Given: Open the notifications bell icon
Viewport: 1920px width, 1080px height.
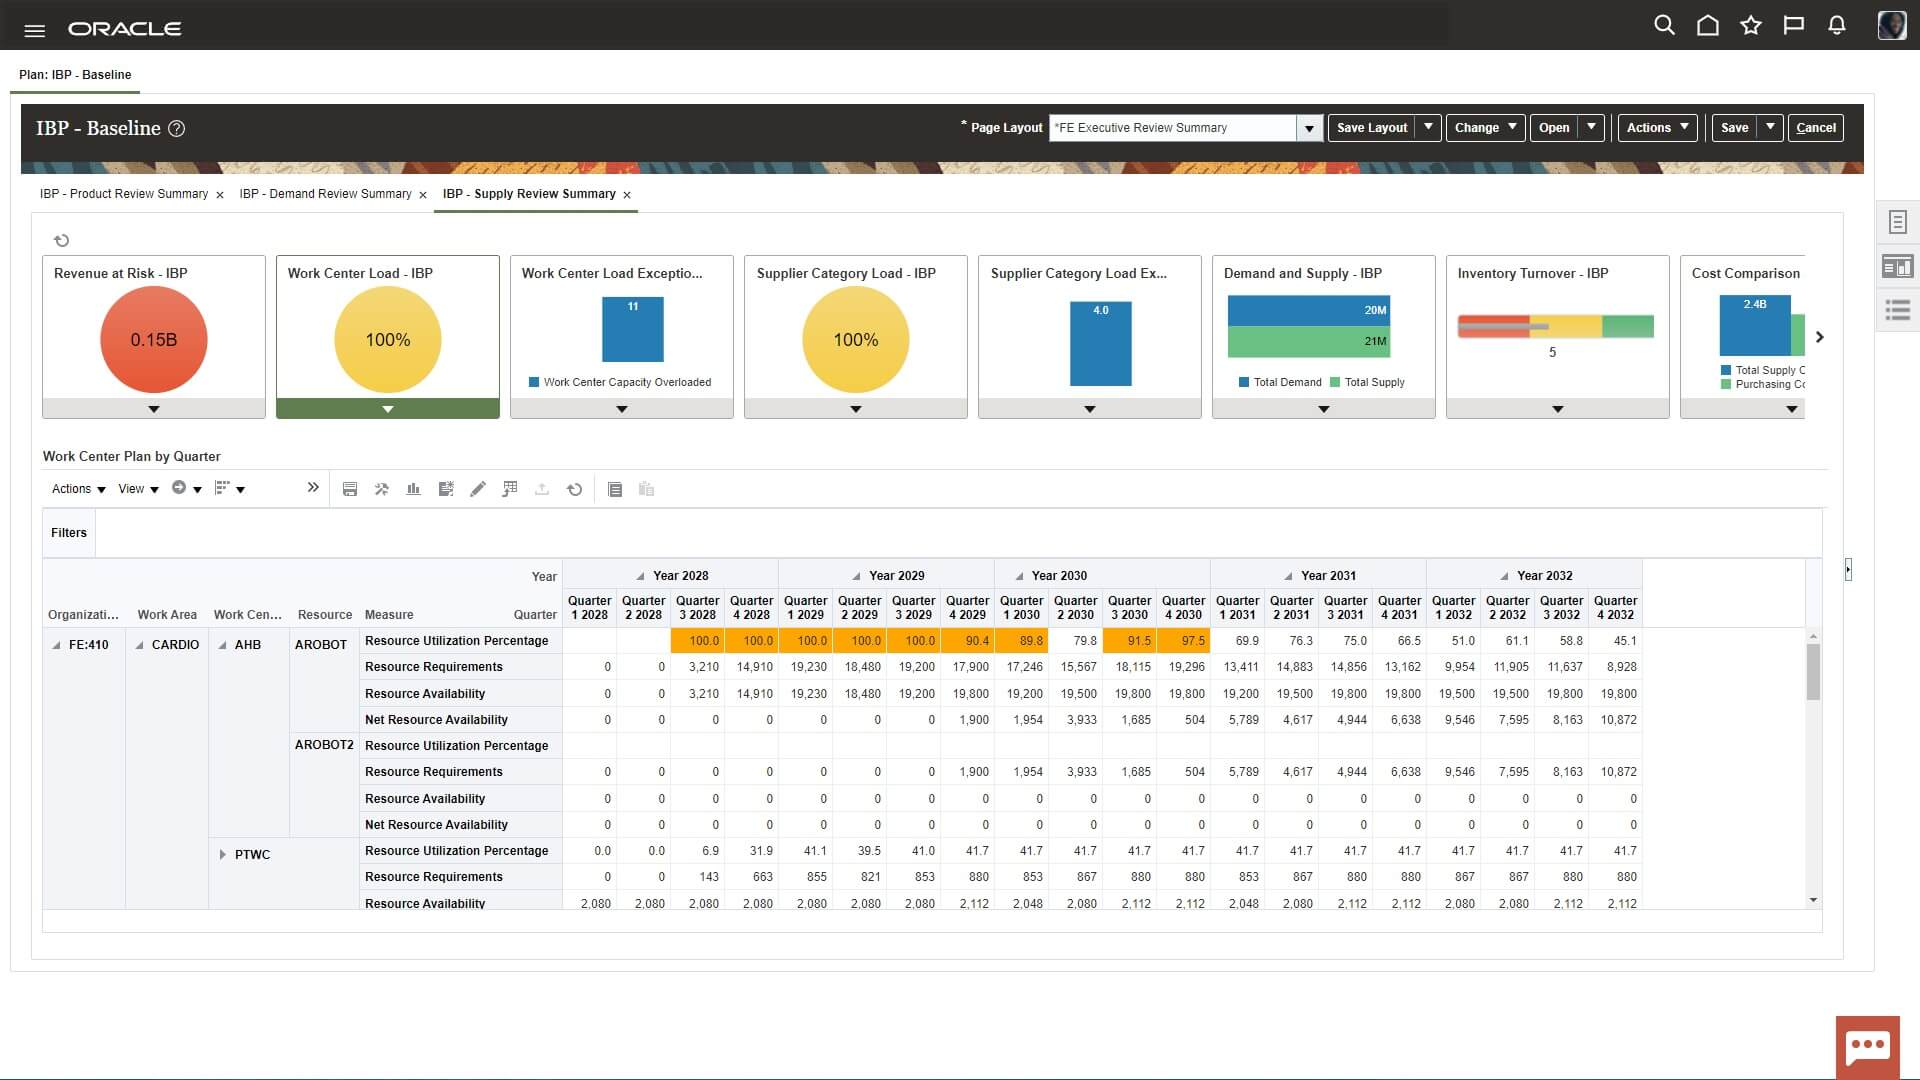Looking at the screenshot, I should (x=1836, y=26).
